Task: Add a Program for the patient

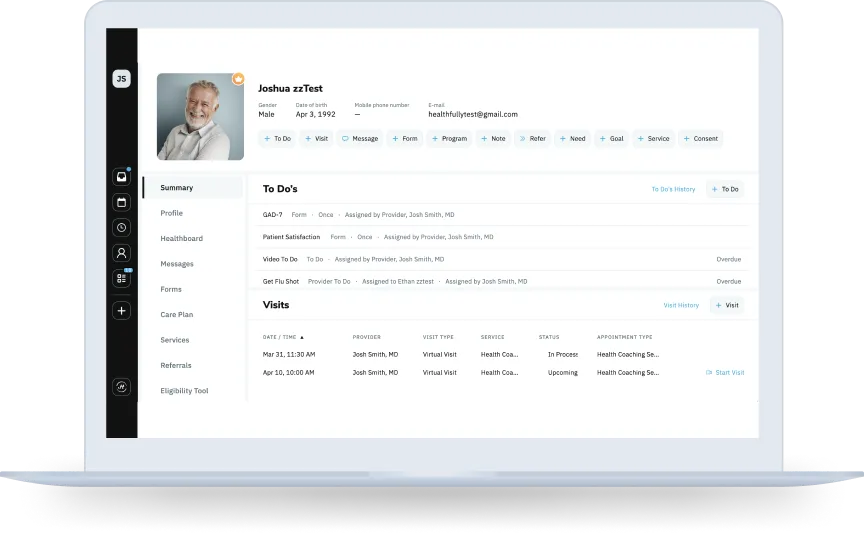Action: click(449, 139)
